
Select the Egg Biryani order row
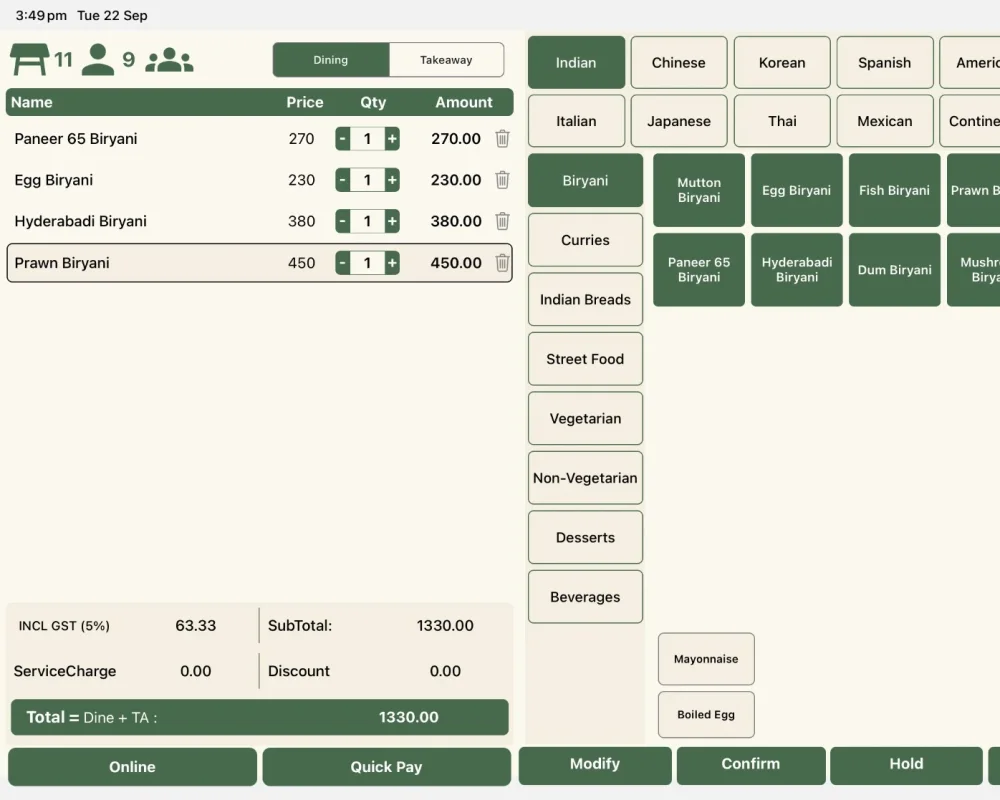tap(260, 180)
